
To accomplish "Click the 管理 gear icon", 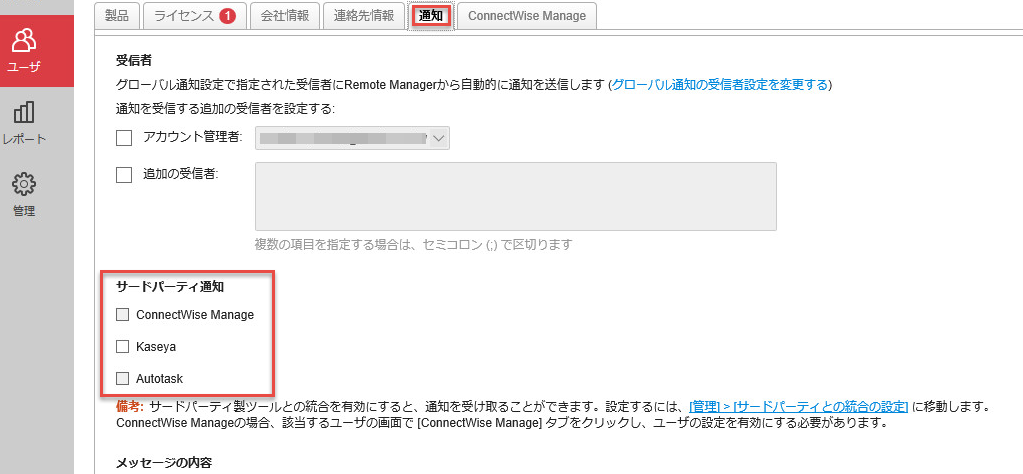I will click(24, 185).
